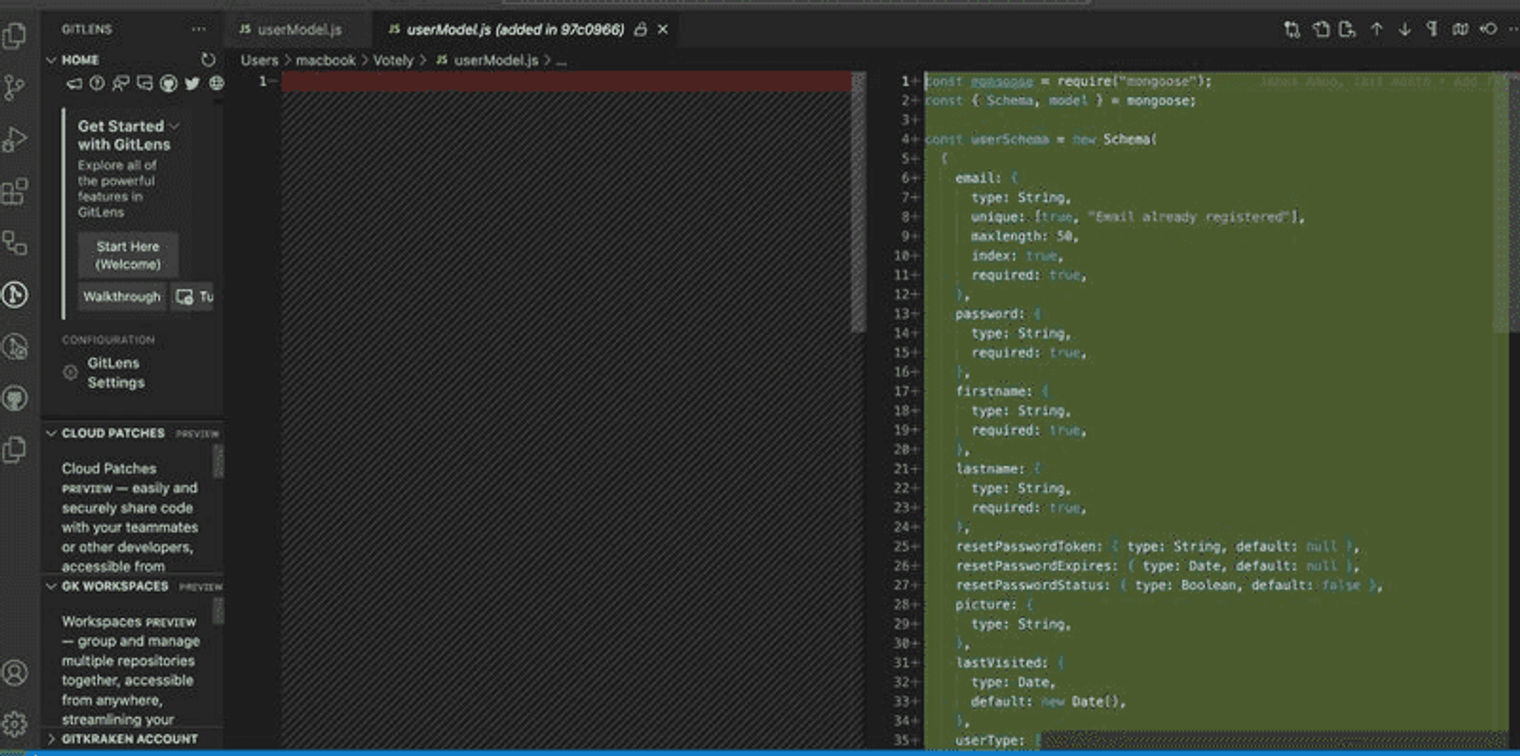The height and width of the screenshot is (756, 1520).
Task: Click the feedback person icon in Home
Action: 121,84
